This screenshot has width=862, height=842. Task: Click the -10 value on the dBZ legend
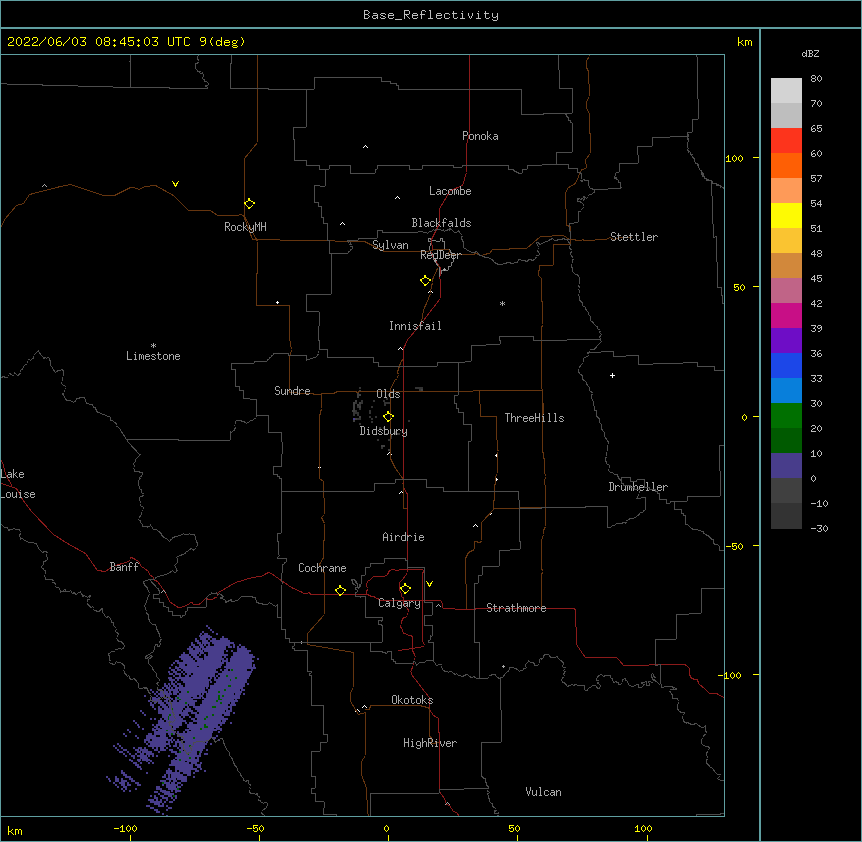(x=819, y=503)
